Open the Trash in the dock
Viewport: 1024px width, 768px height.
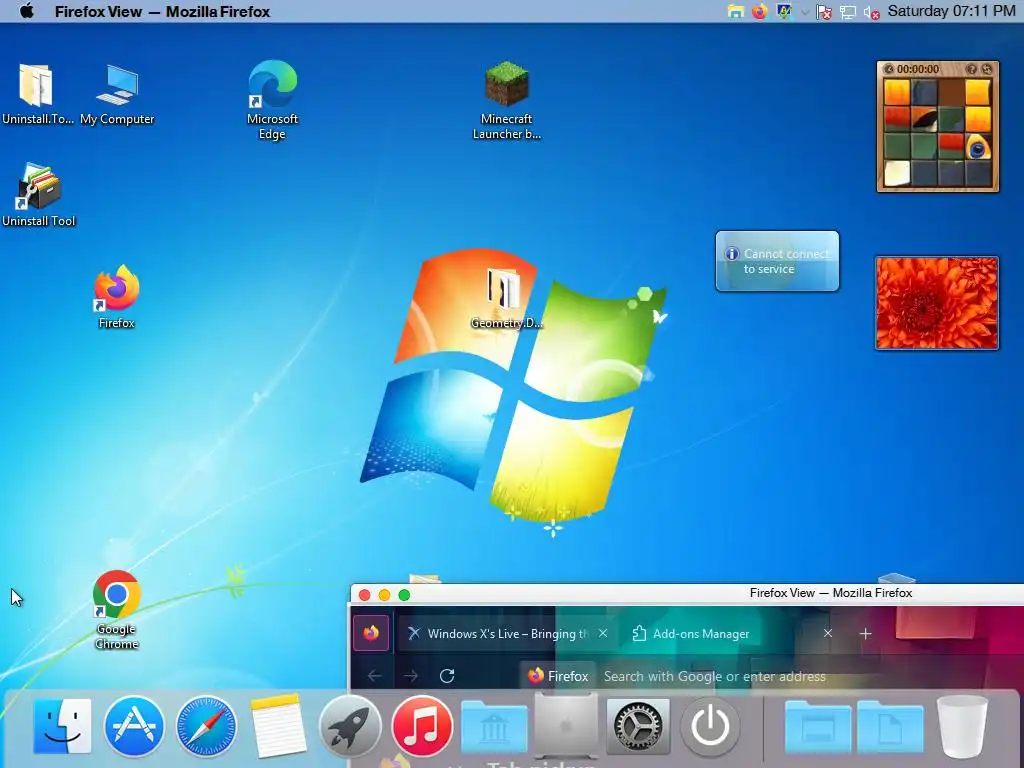click(x=962, y=726)
